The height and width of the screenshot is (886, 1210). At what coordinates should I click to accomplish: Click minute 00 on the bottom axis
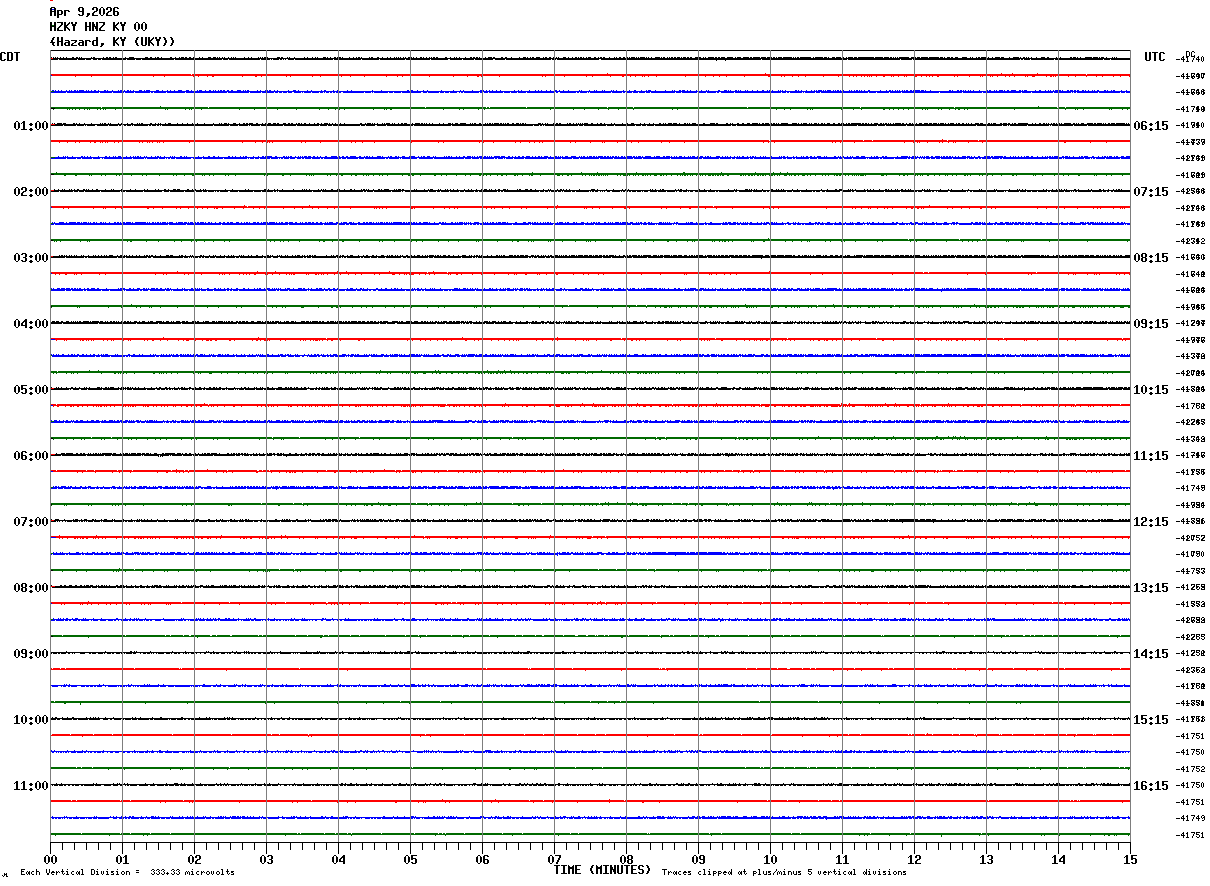[x=51, y=860]
